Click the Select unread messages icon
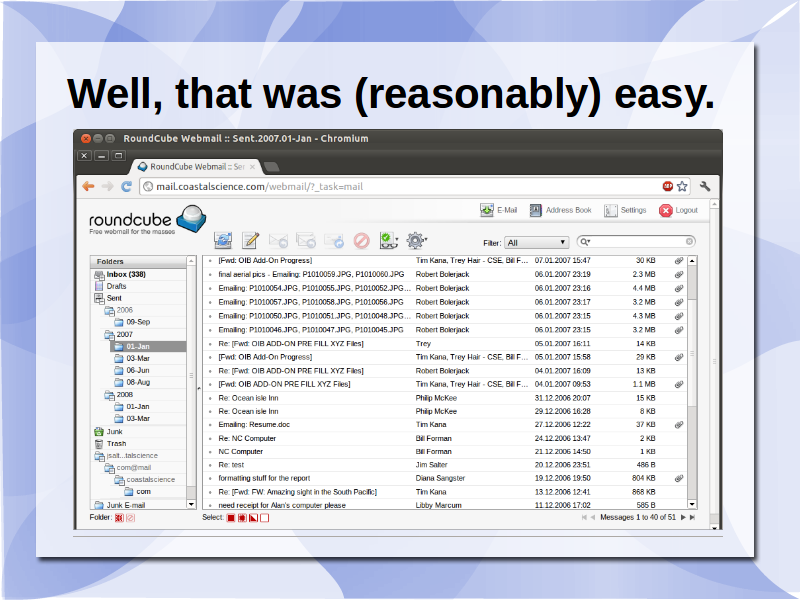 click(242, 518)
